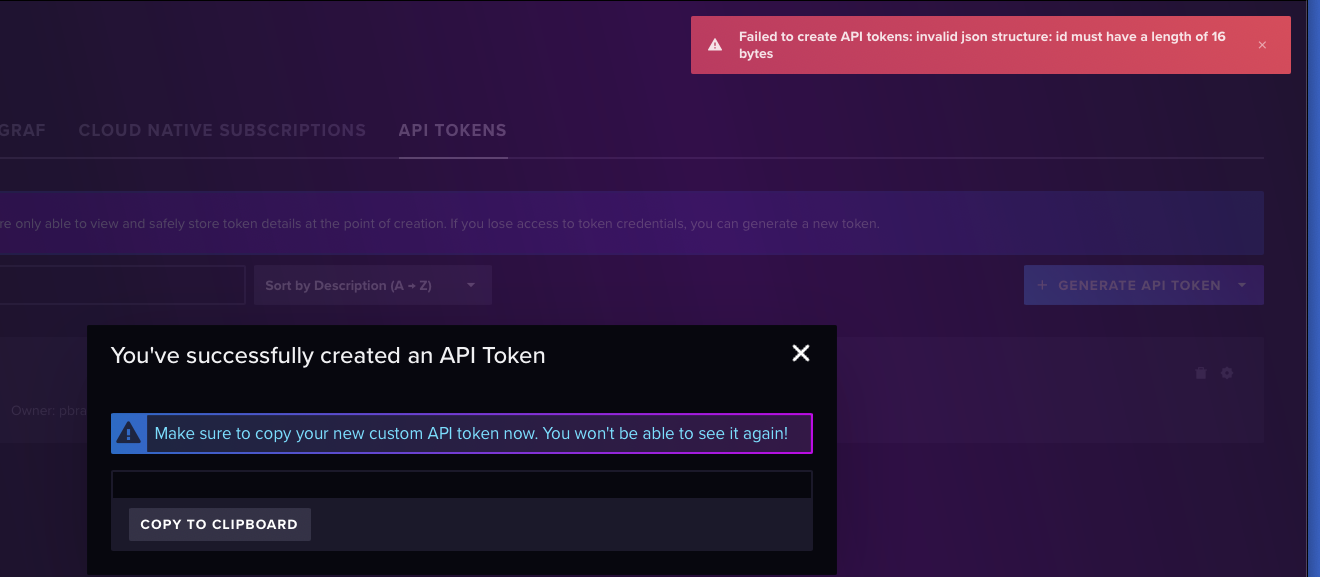Viewport: 1320px width, 577px height.
Task: Click the X icon on the success dialog
Action: pos(800,353)
